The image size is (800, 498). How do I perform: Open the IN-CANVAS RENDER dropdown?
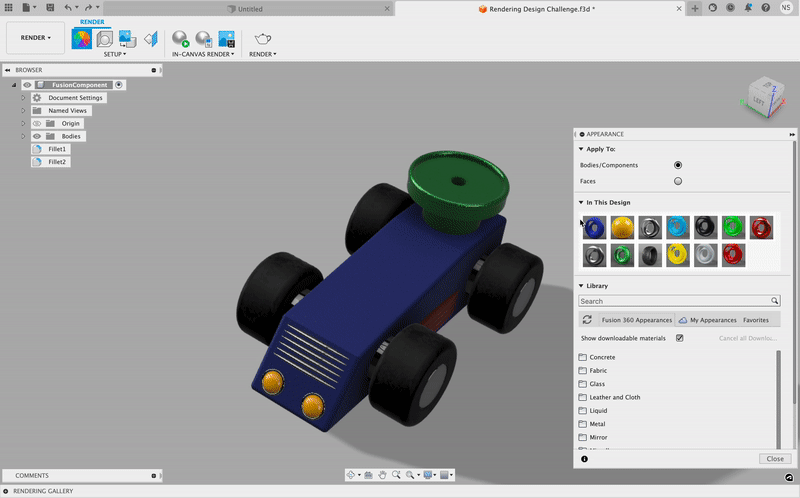pos(203,54)
